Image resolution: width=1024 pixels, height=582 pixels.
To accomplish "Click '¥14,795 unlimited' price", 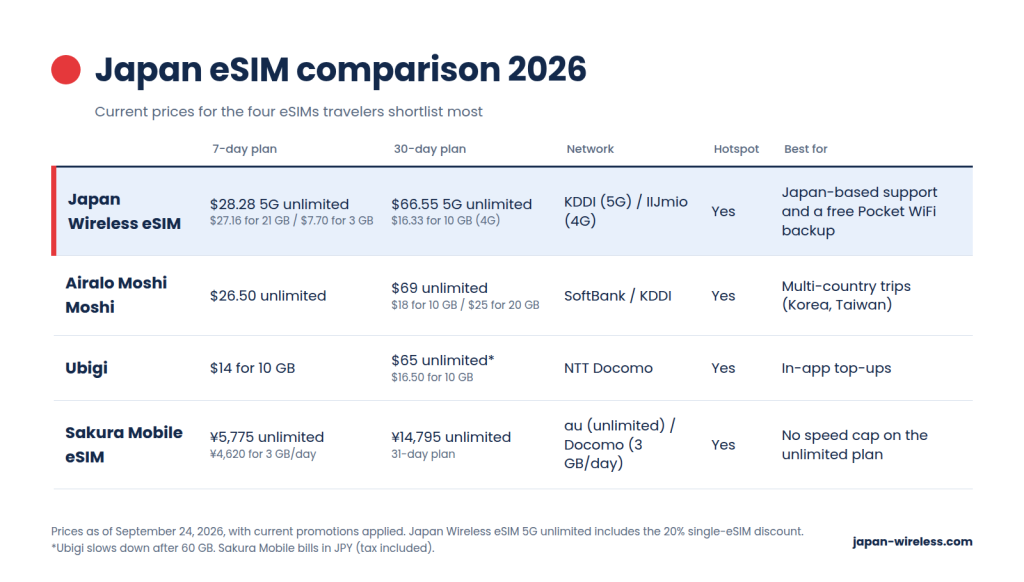I will [x=451, y=436].
